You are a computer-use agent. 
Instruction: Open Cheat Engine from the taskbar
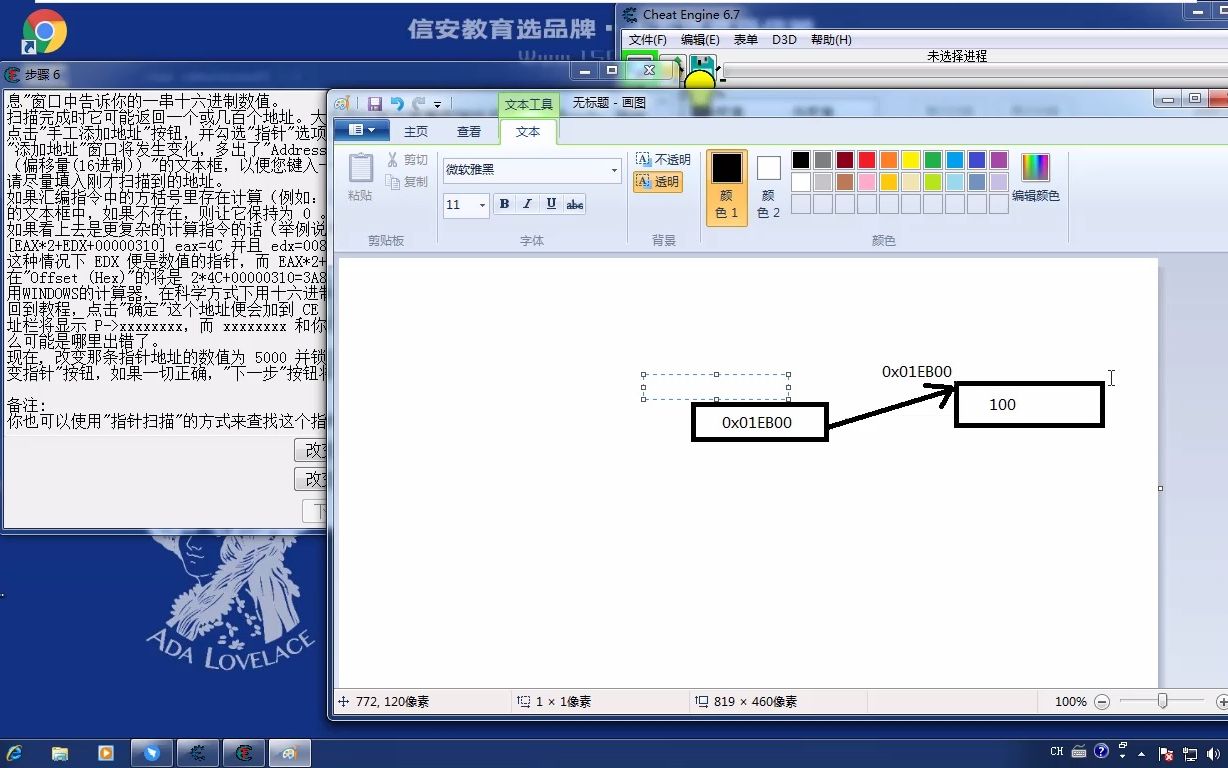click(x=244, y=751)
